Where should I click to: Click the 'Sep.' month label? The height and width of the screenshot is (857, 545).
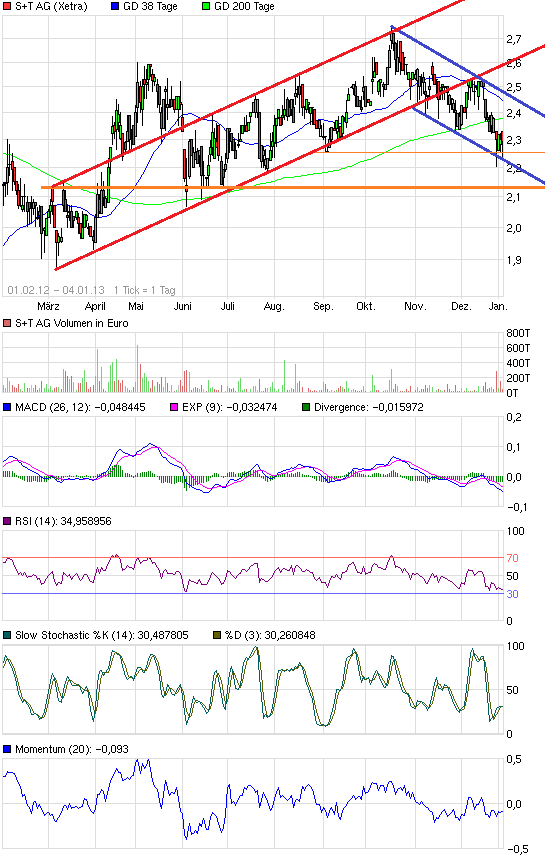(323, 307)
